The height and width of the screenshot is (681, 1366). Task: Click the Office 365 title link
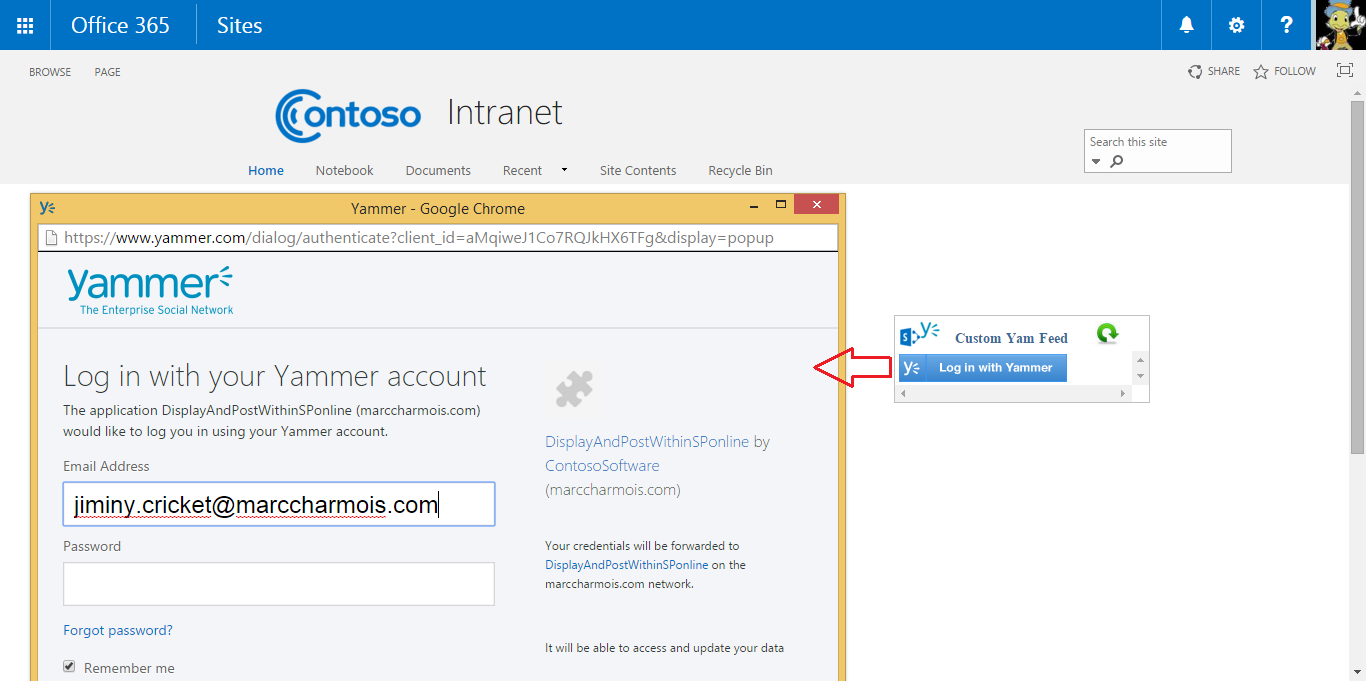pyautogui.click(x=120, y=25)
